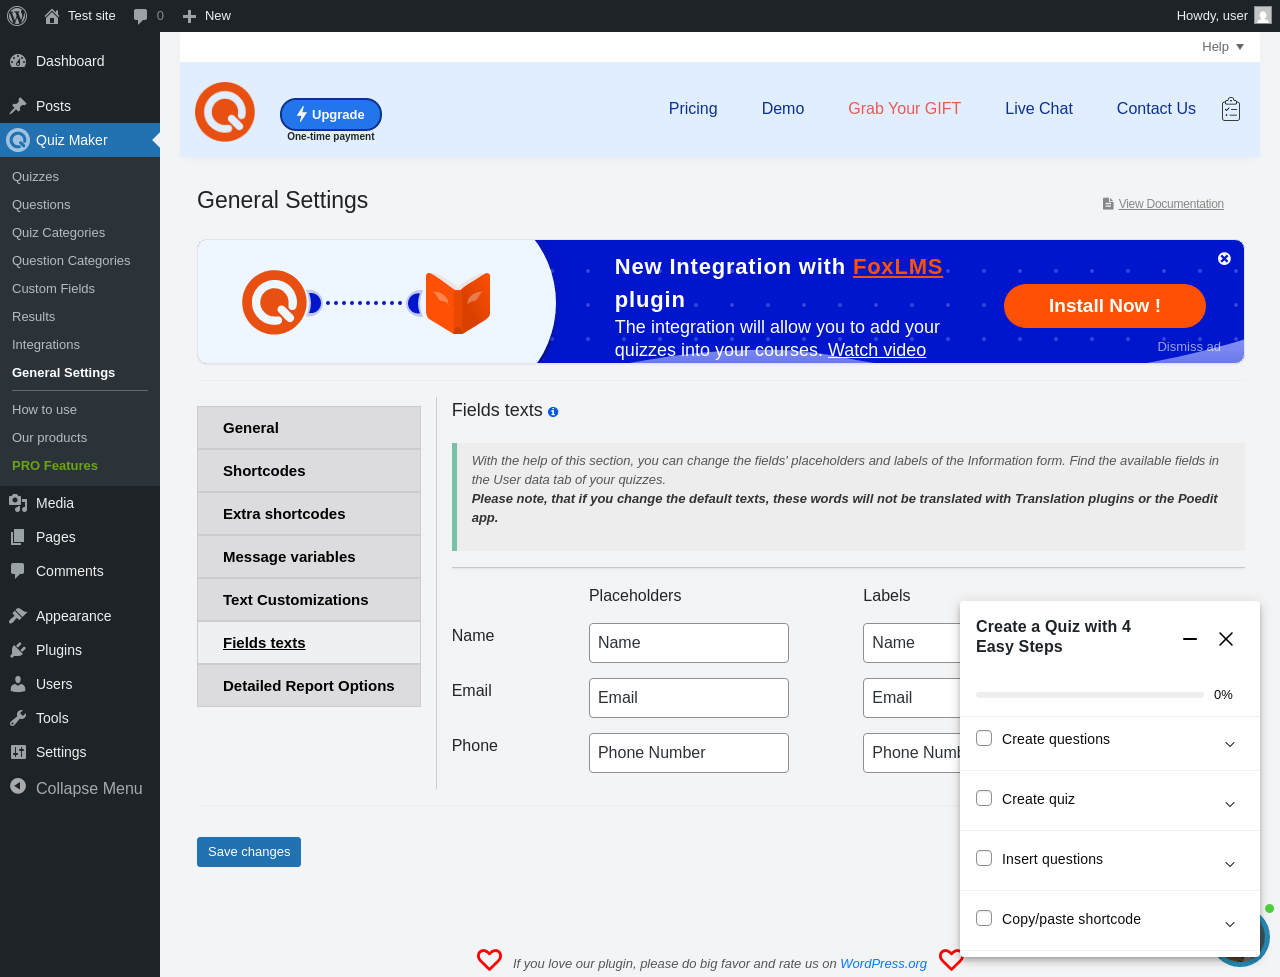Click the View Documentation page icon
The image size is (1280, 977).
[1108, 204]
